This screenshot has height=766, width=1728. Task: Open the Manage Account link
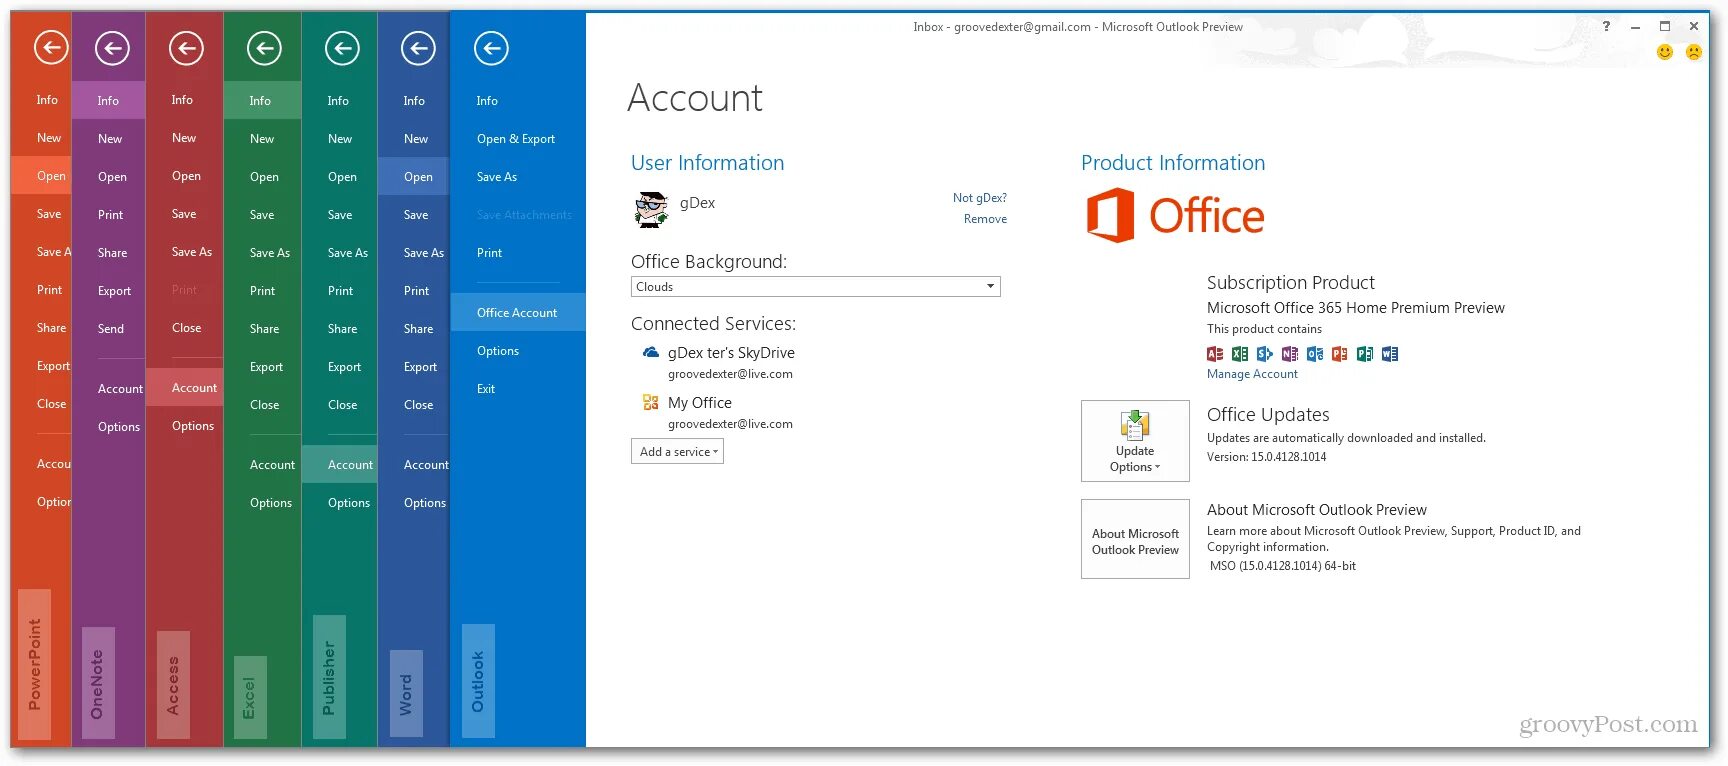pyautogui.click(x=1252, y=374)
